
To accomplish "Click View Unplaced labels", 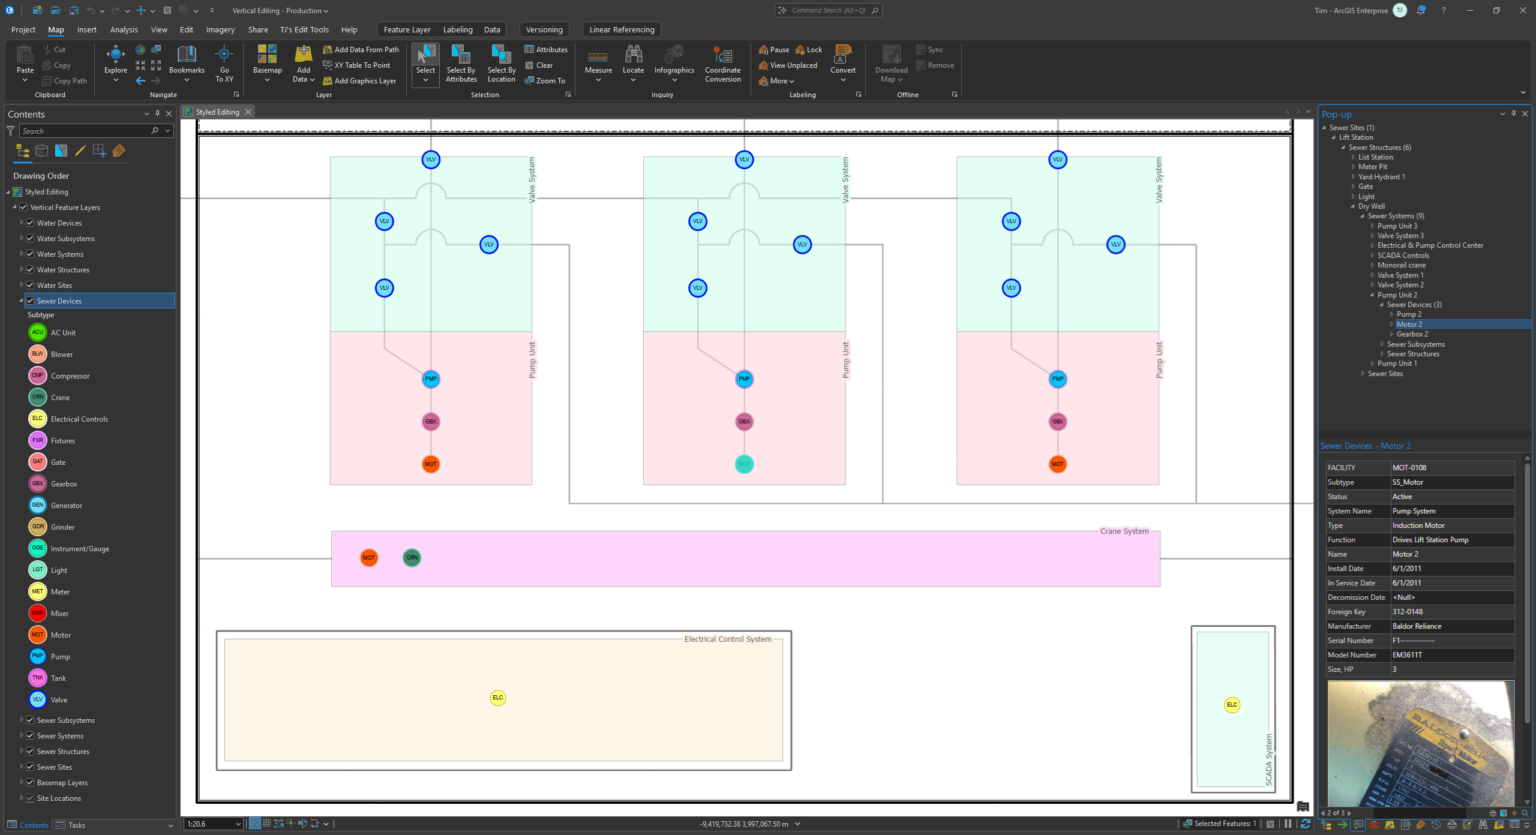I will point(788,65).
